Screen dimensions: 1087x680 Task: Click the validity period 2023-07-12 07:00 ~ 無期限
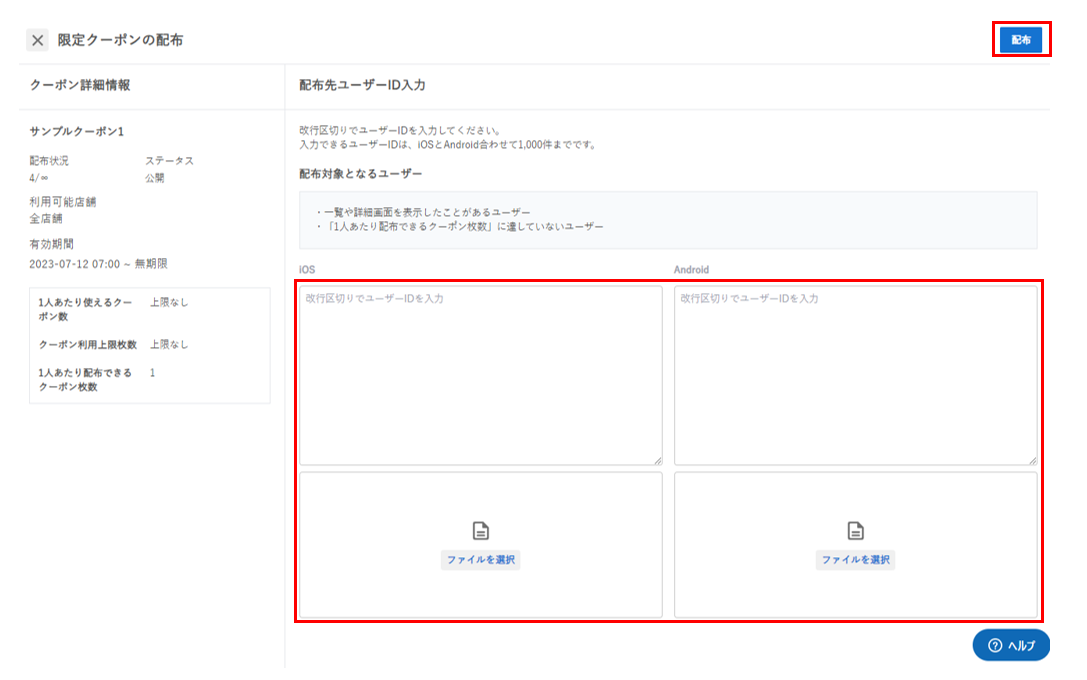(x=98, y=263)
